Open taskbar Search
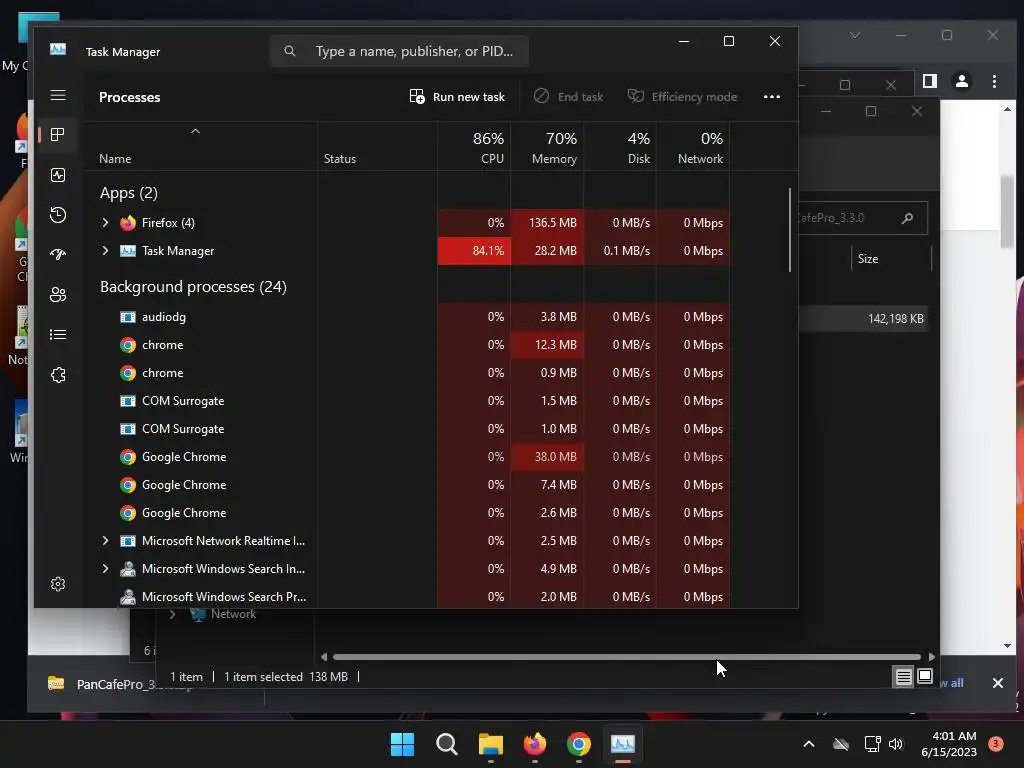Screen dimensions: 1024x768 tap(447, 744)
